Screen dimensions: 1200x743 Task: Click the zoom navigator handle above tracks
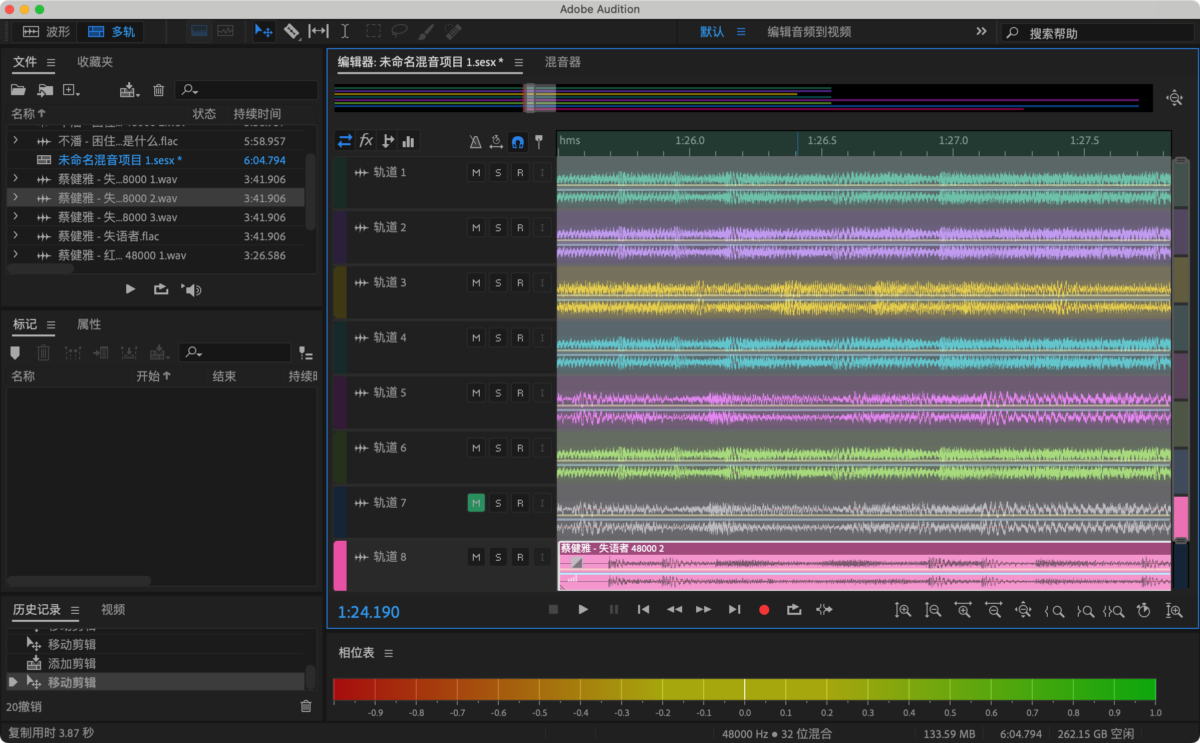click(541, 98)
